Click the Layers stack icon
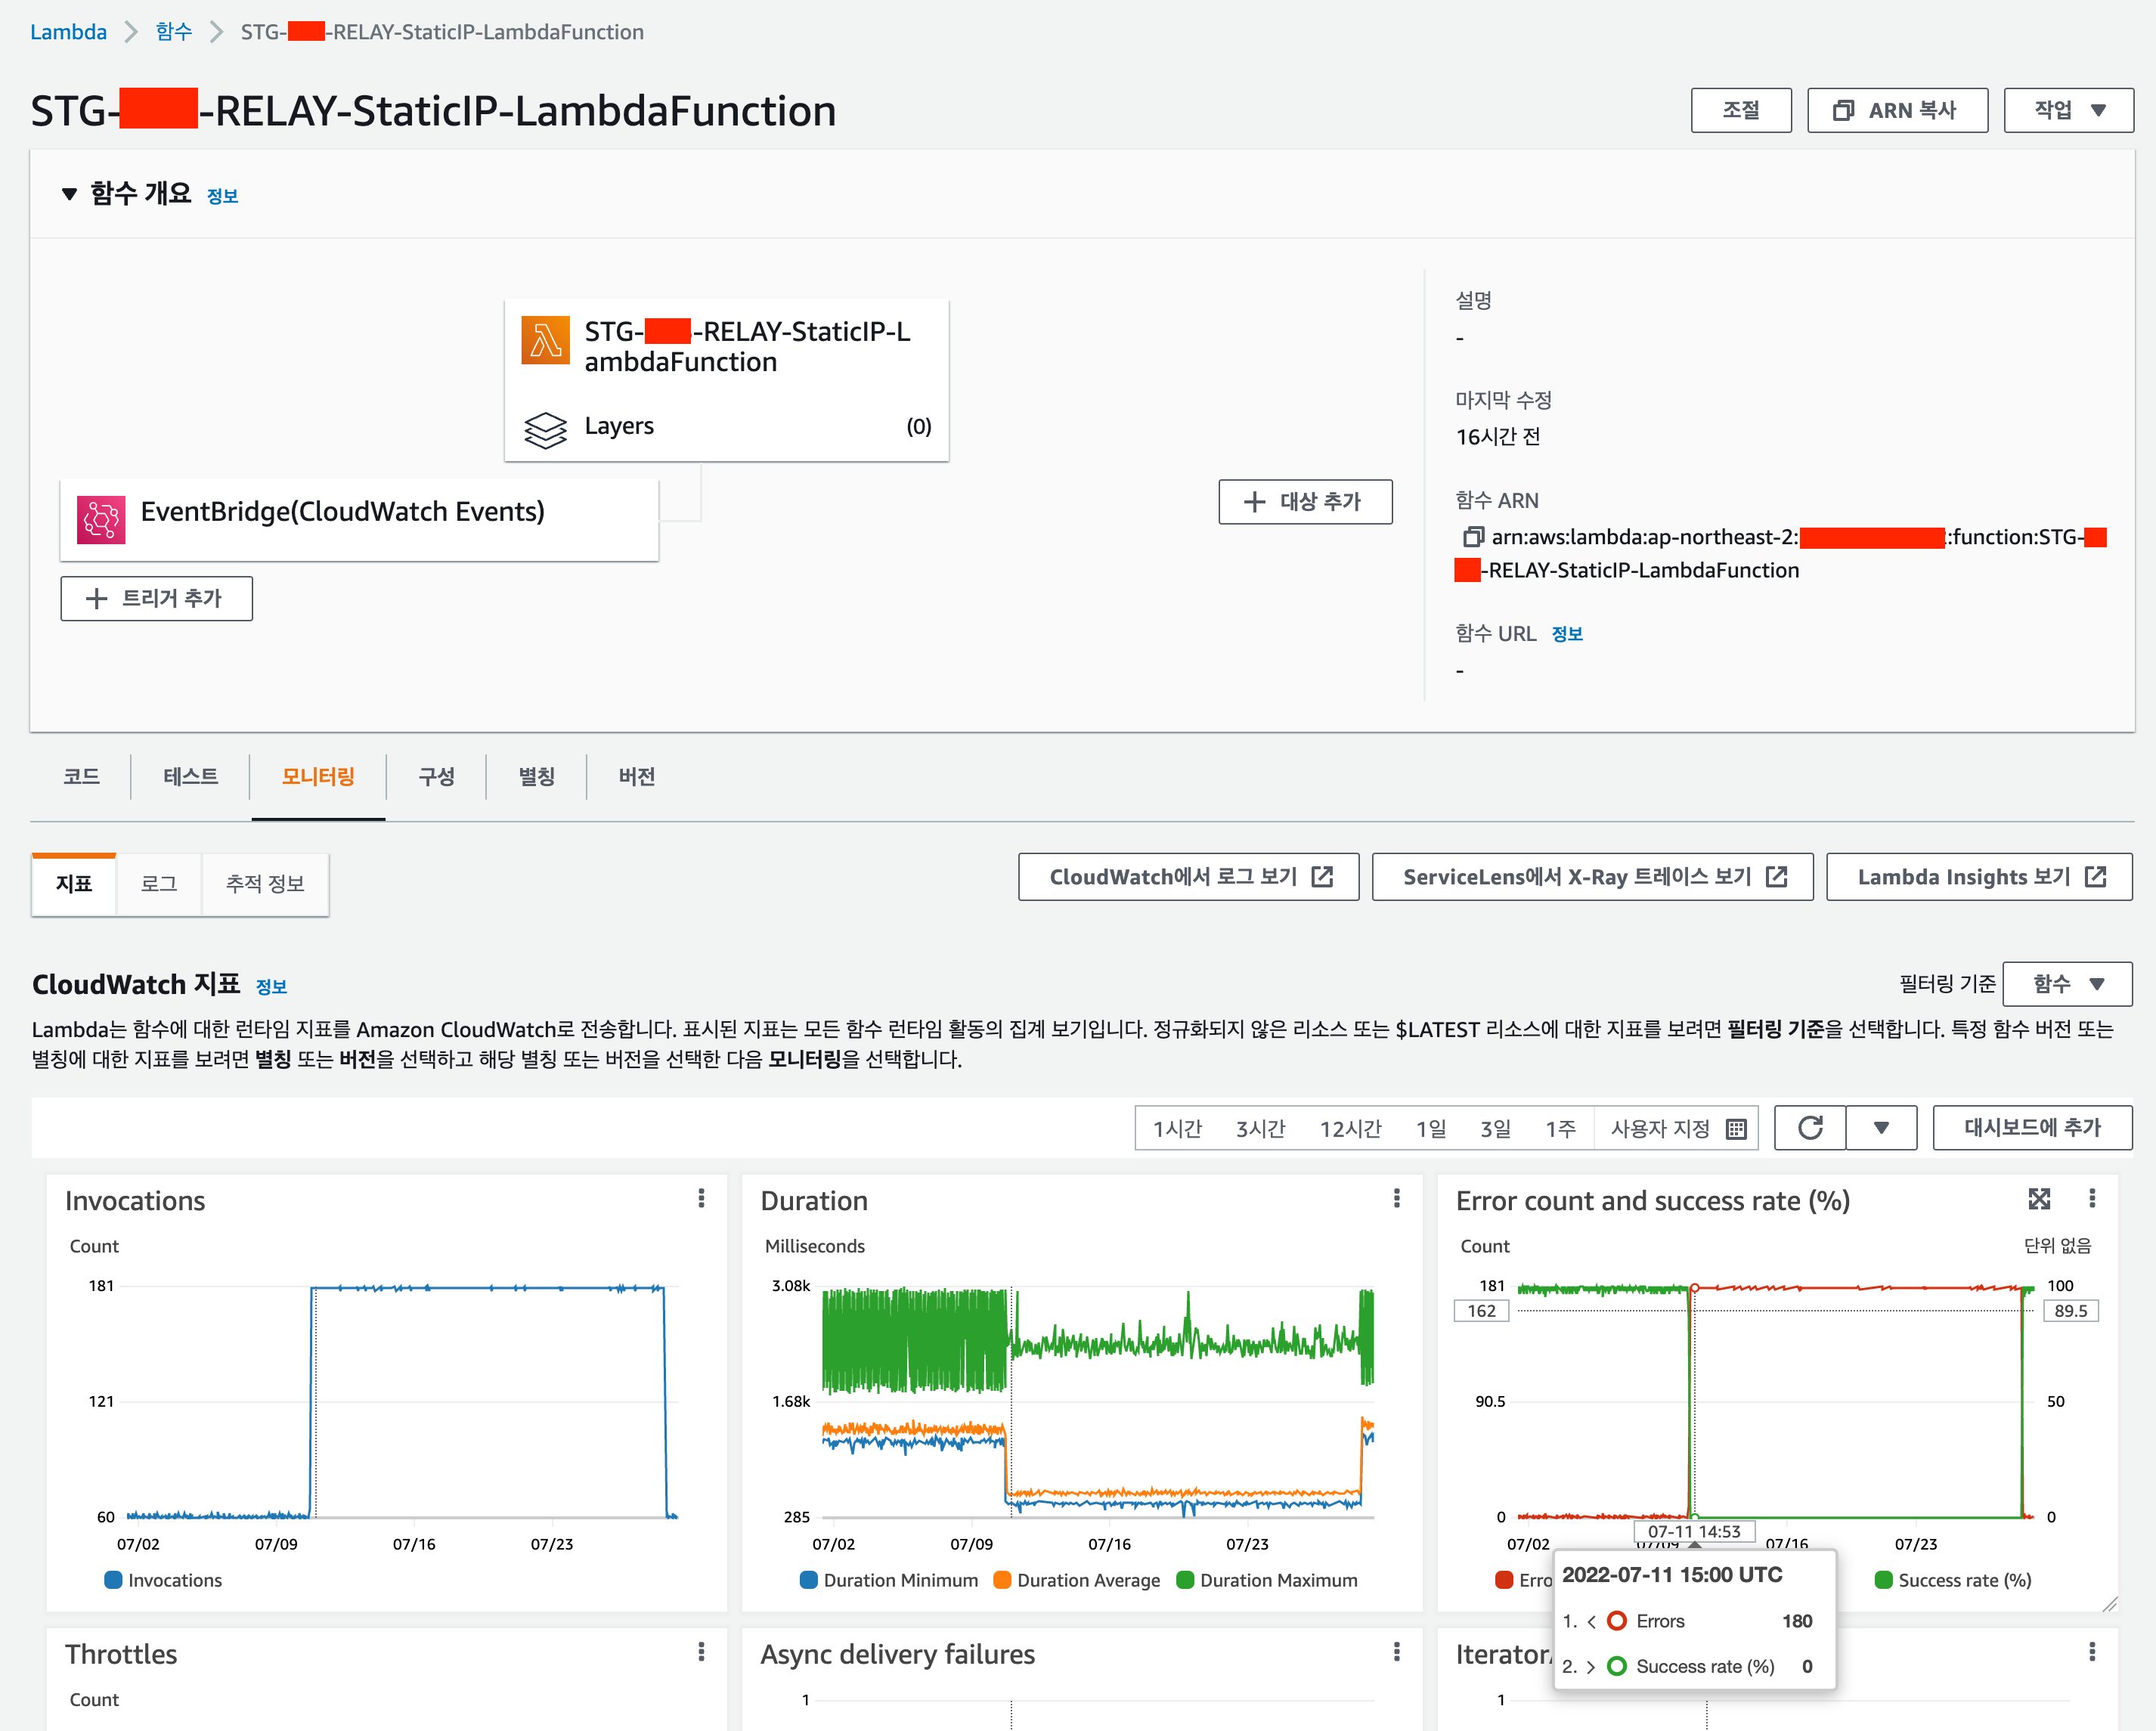The image size is (2156, 1731). tap(545, 430)
